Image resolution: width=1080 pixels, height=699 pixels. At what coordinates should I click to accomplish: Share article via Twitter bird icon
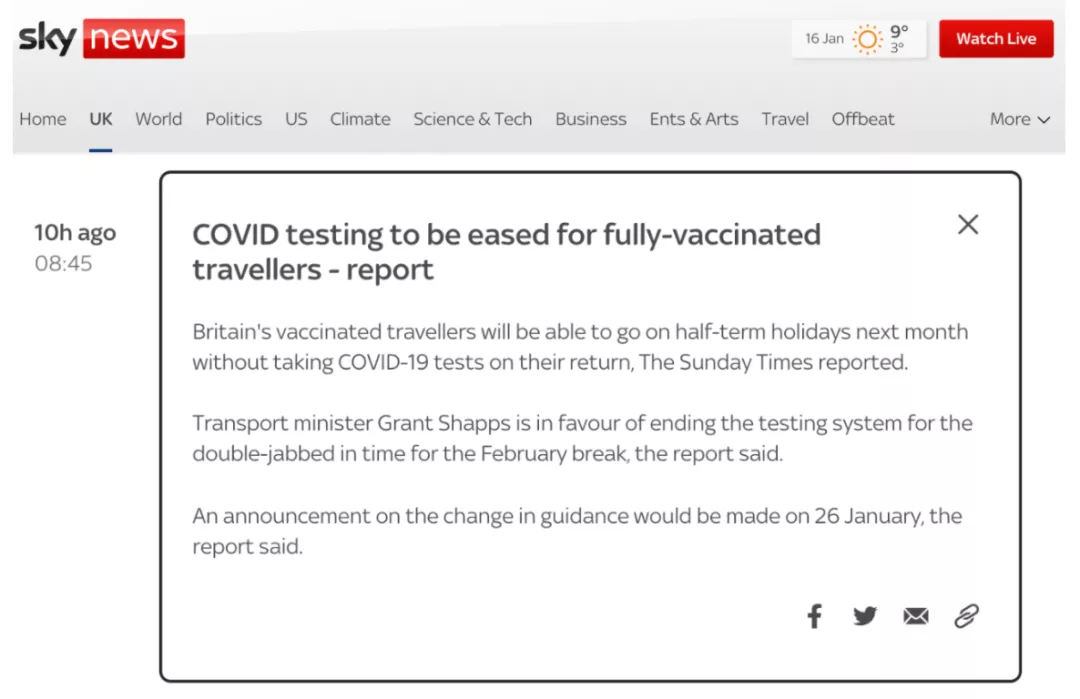(865, 616)
